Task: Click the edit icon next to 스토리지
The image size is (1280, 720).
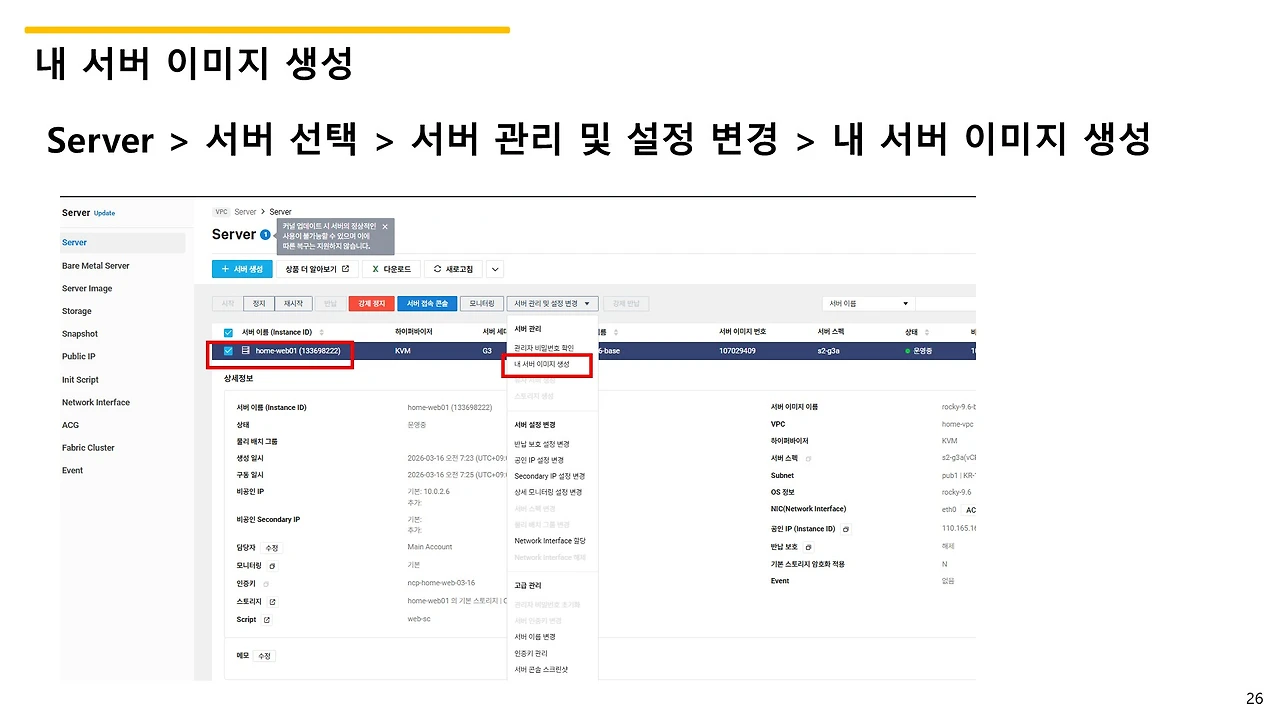Action: tap(272, 602)
